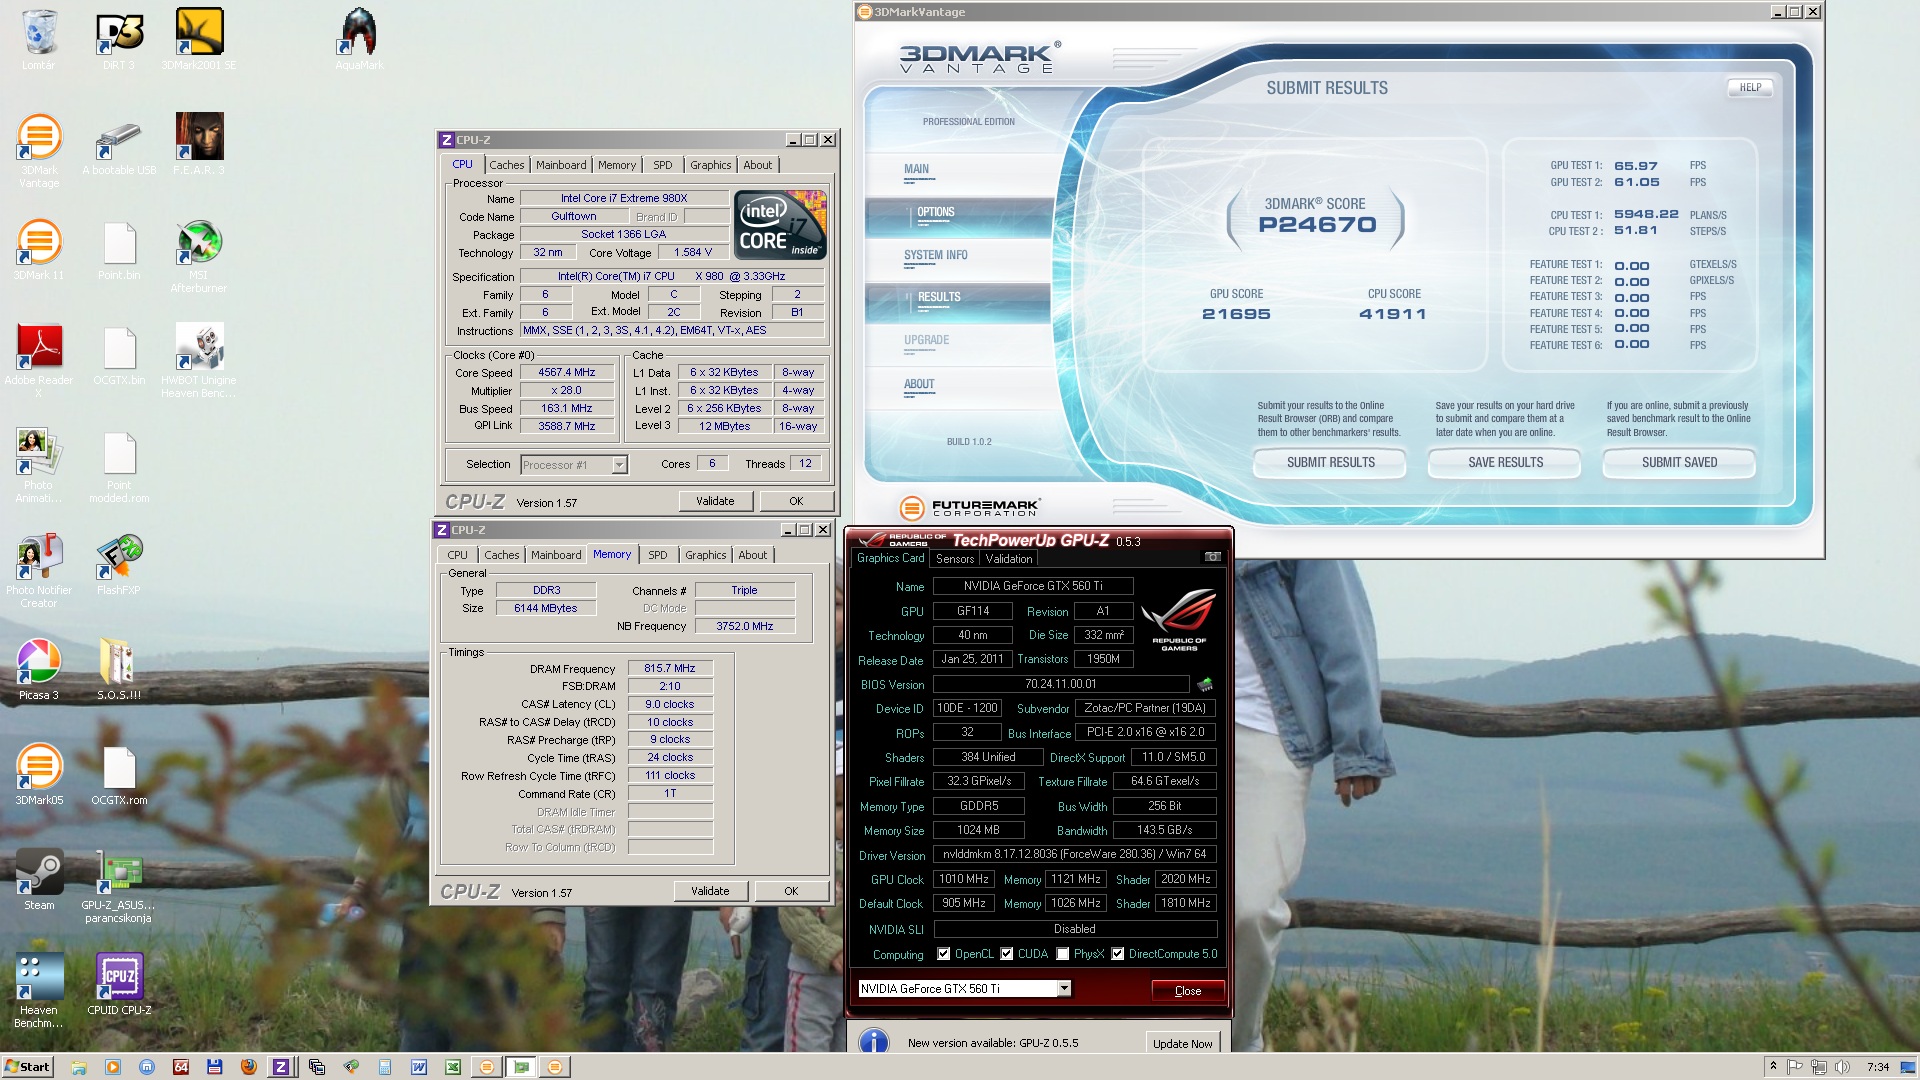The height and width of the screenshot is (1080, 1920).
Task: Open ABOUT in 3DMark Vantage sidebar
Action: (x=918, y=384)
